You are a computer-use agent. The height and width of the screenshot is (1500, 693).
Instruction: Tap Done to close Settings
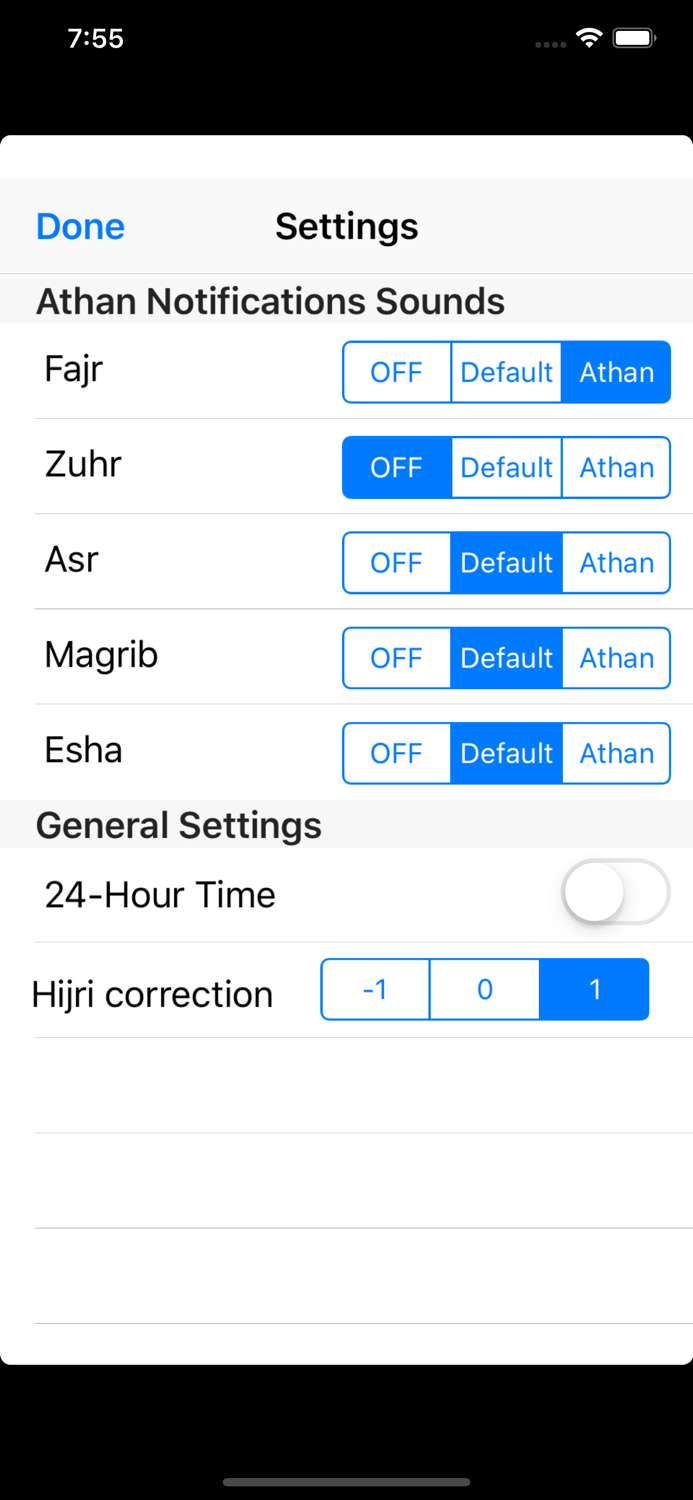pos(79,226)
